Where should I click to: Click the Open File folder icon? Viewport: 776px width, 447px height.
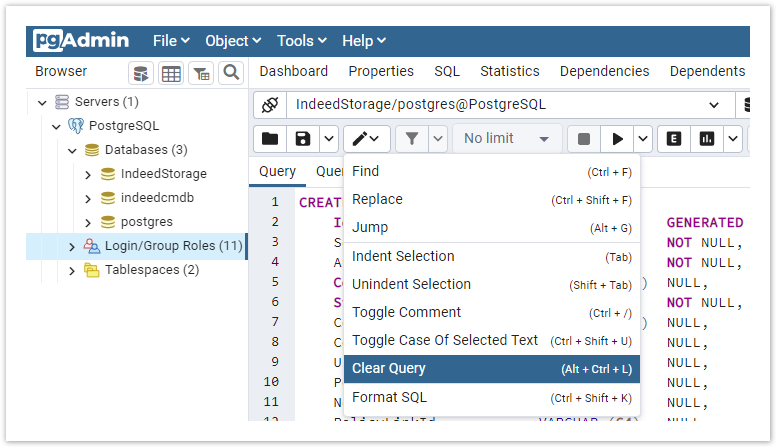pos(269,139)
